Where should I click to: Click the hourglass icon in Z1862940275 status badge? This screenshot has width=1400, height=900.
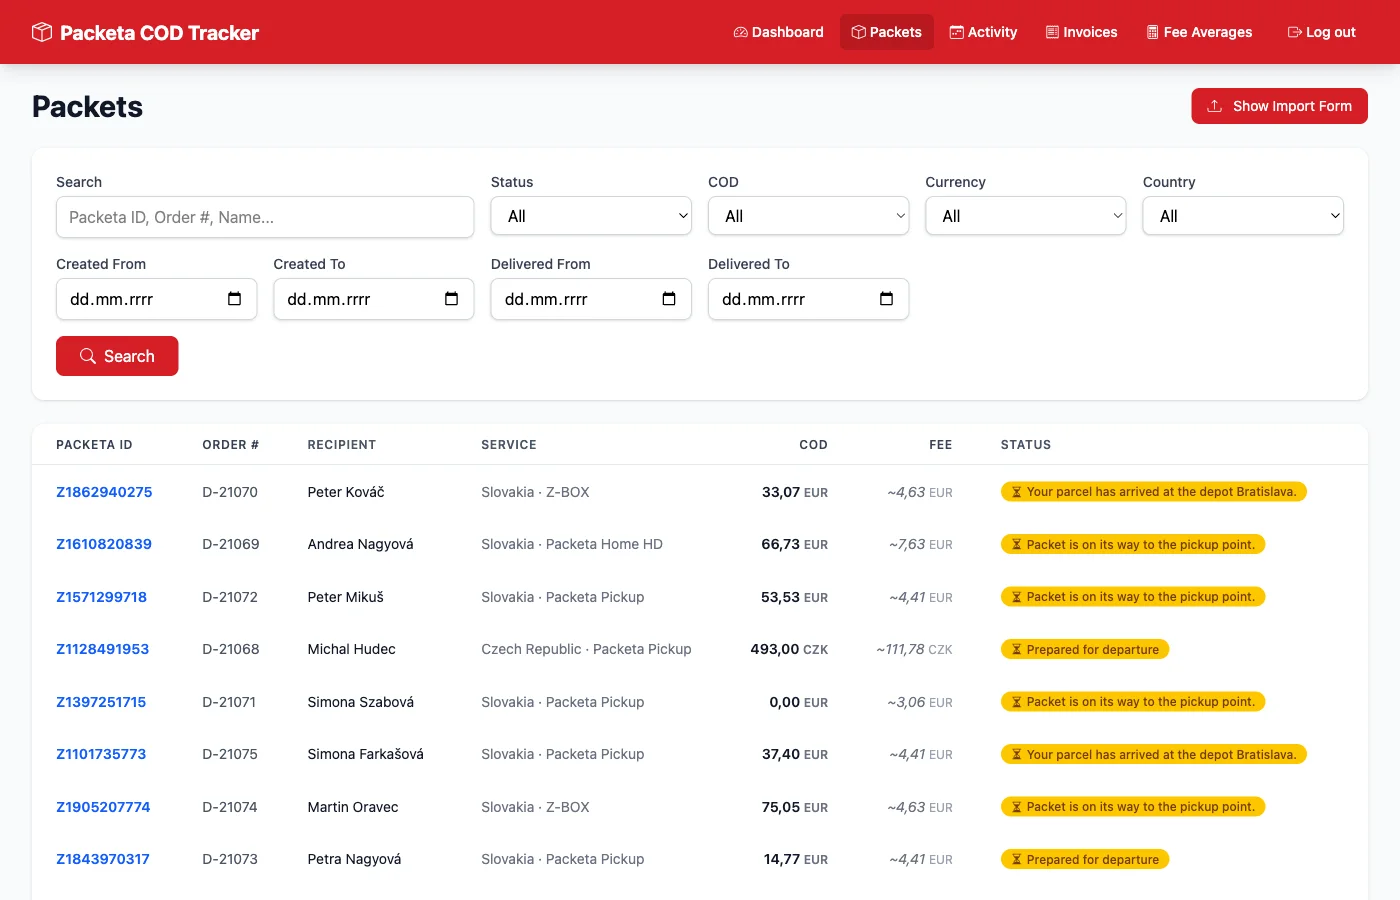1017,492
